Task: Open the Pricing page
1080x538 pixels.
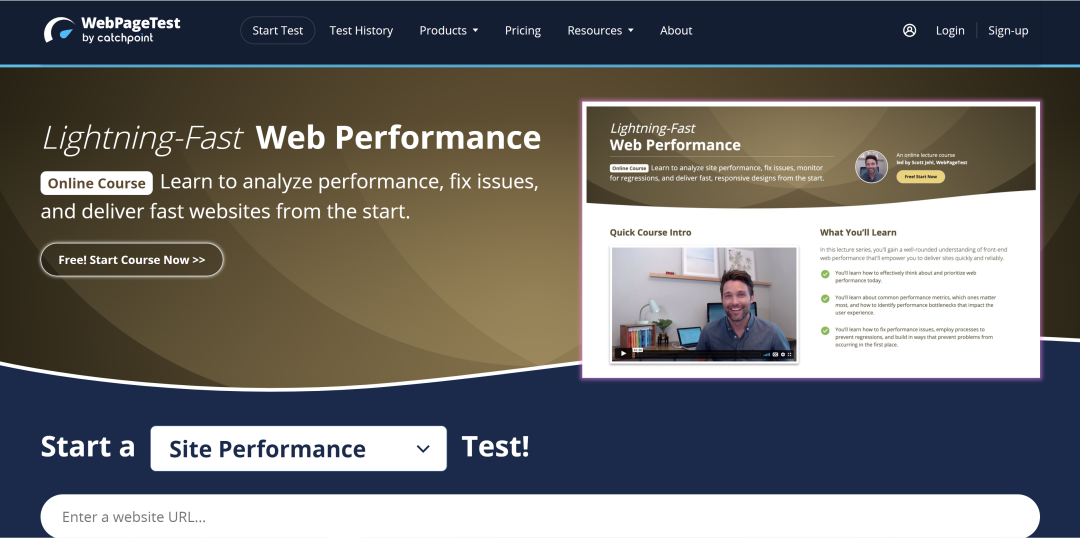Action: [x=523, y=30]
